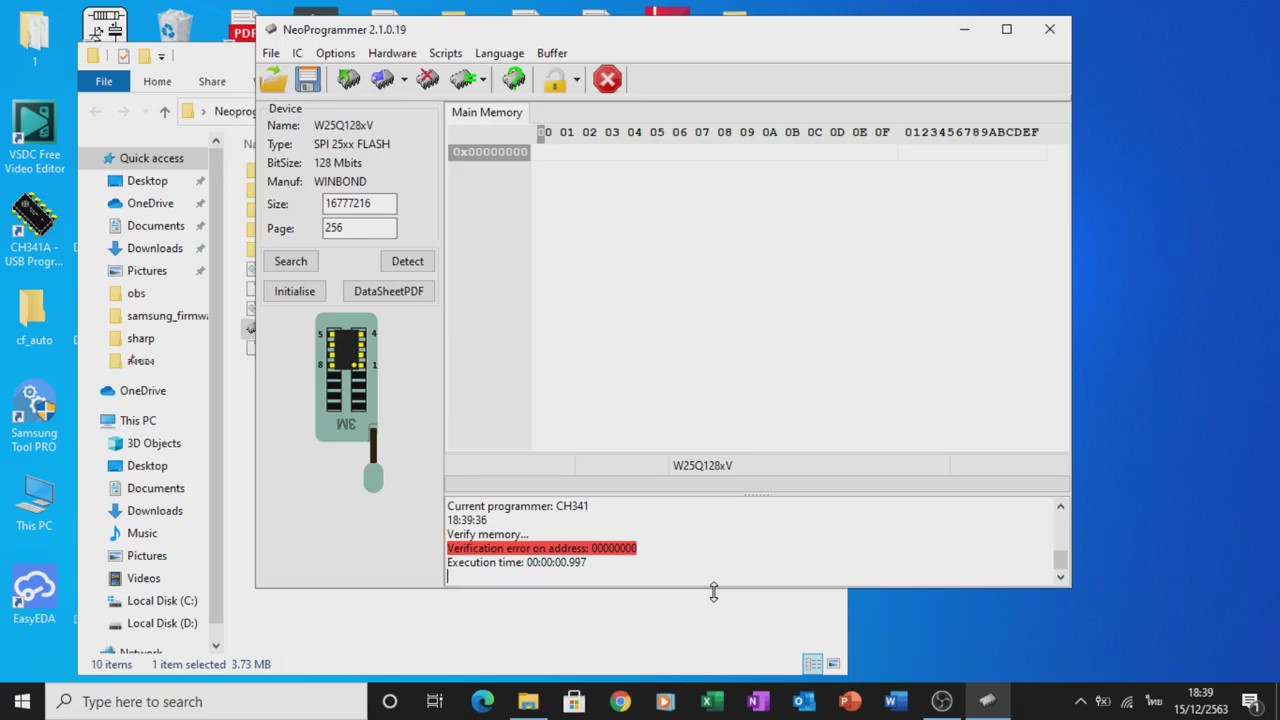Screen dimensions: 1280x720
Task: Open the IC menu
Action: click(297, 53)
